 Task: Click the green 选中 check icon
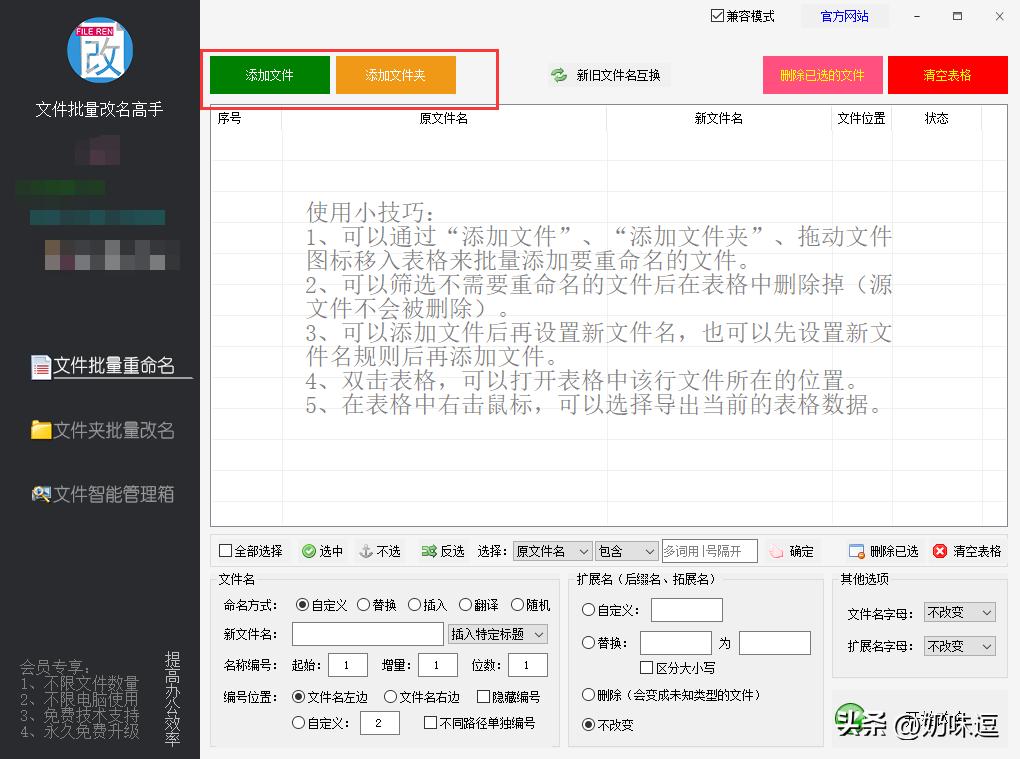[309, 550]
